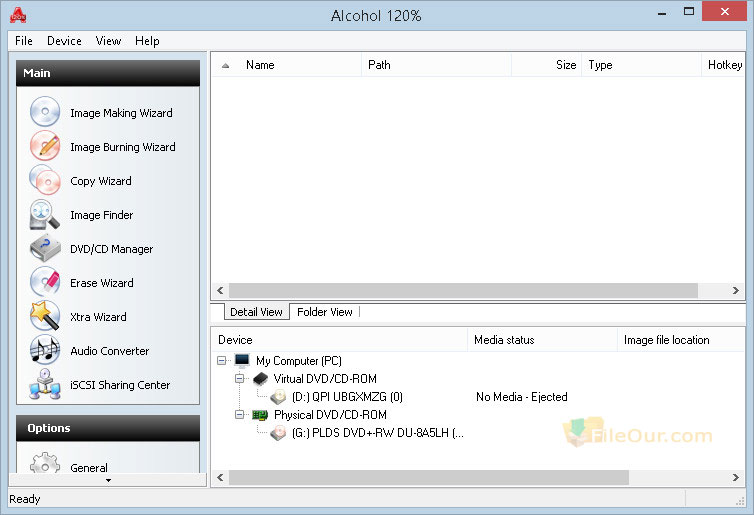Collapse the Physical DVD/CD-ROM node
The image size is (754, 515).
point(239,415)
